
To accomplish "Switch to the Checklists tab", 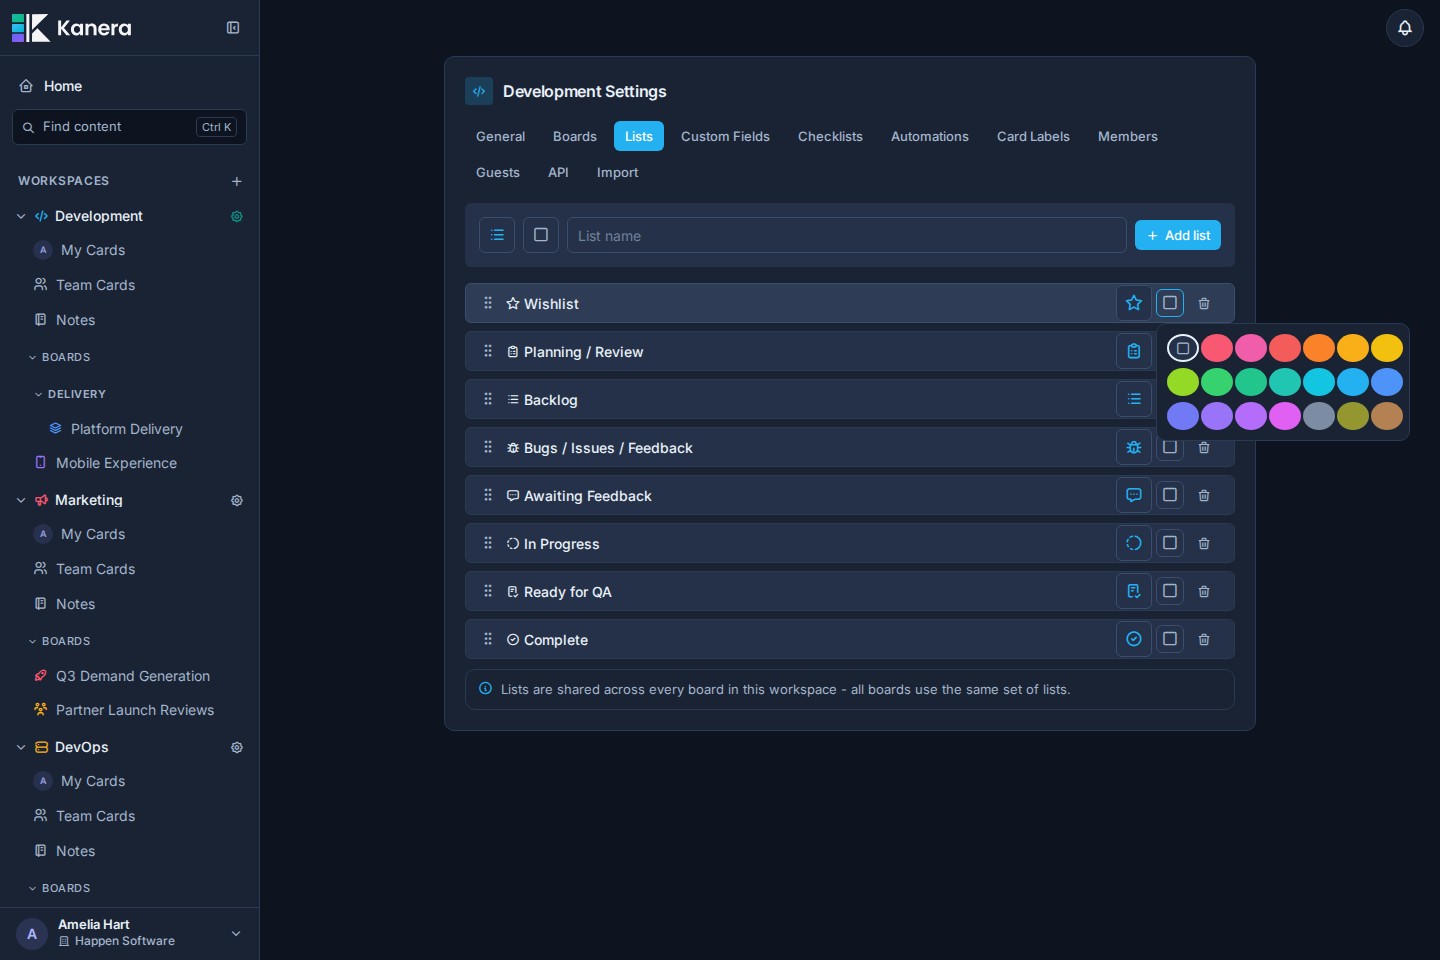I will (x=830, y=136).
